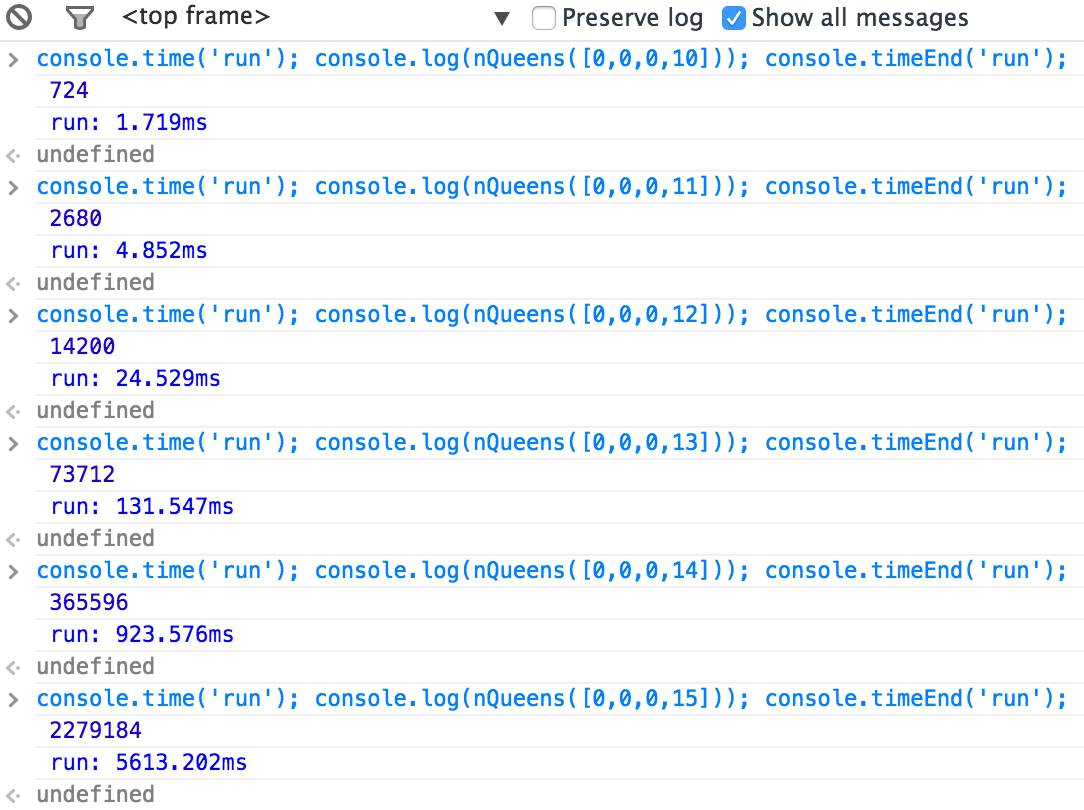1084x810 pixels.
Task: Click the clear console icon
Action: tap(19, 17)
